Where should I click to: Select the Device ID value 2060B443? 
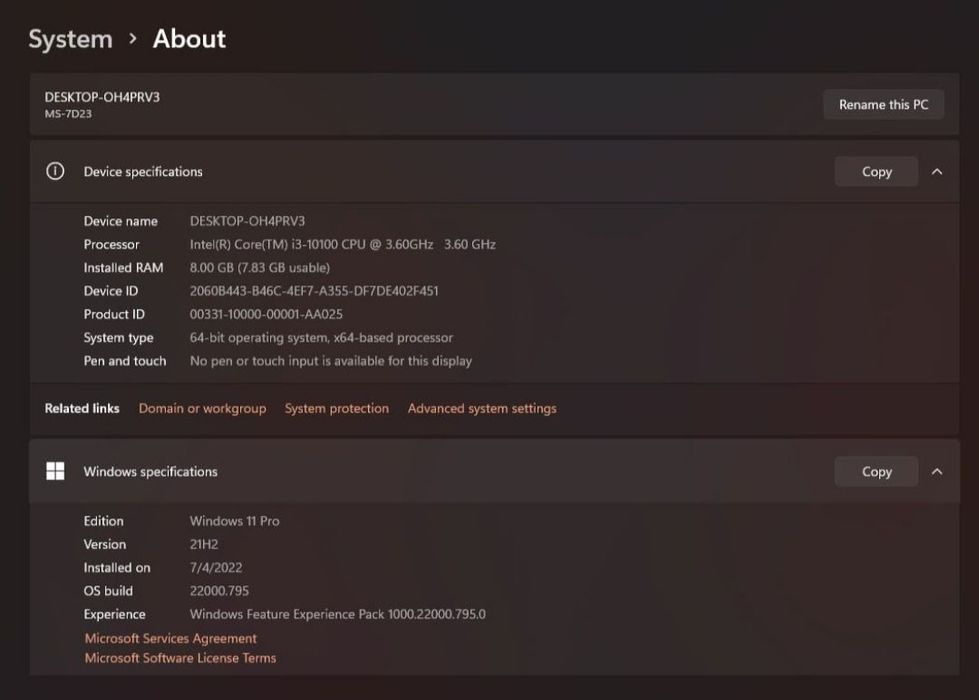pyautogui.click(x=314, y=291)
